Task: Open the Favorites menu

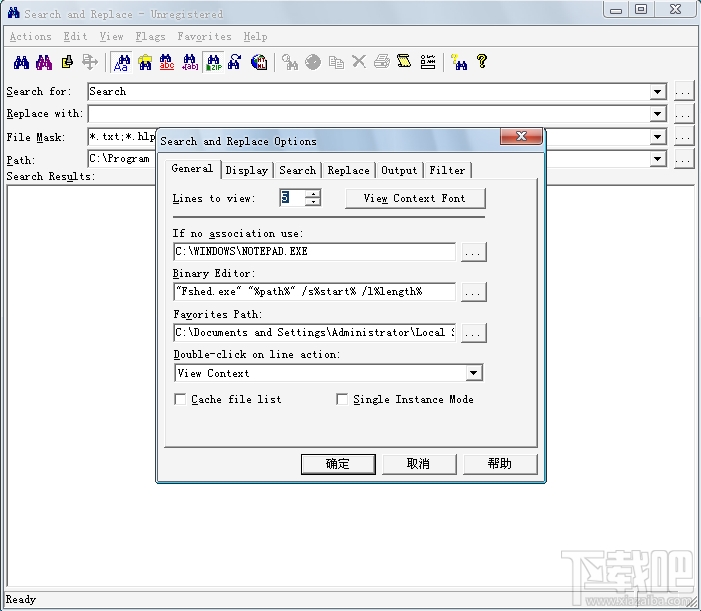Action: tap(204, 37)
